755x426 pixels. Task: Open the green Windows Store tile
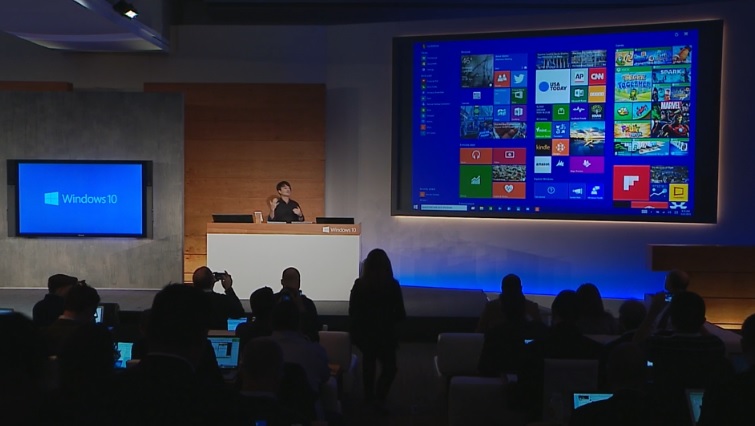(519, 96)
